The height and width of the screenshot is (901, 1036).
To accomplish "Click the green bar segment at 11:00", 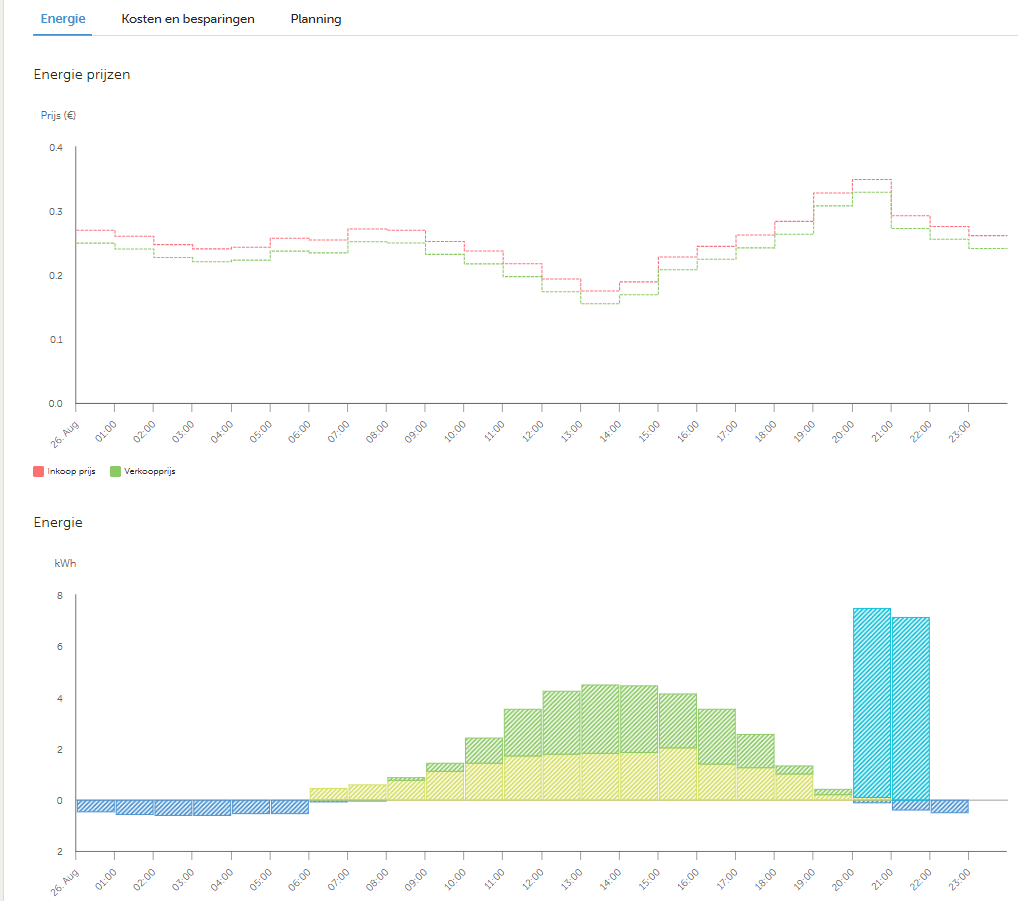I will click(523, 733).
